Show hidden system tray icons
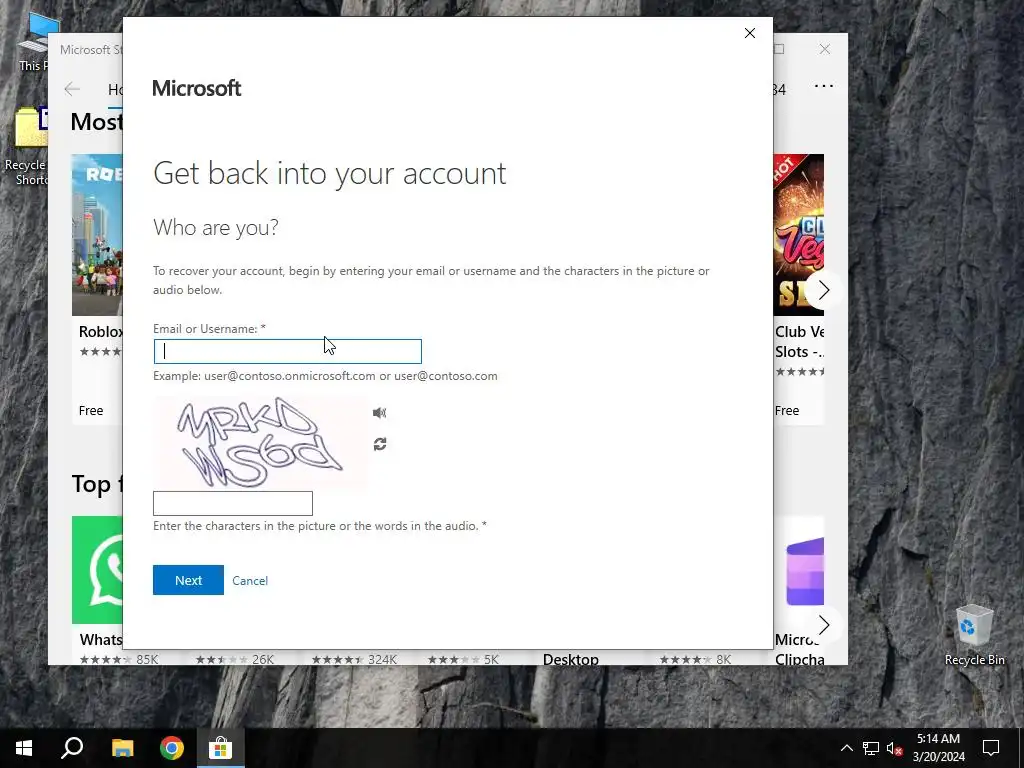The width and height of the screenshot is (1024, 768). 846,748
